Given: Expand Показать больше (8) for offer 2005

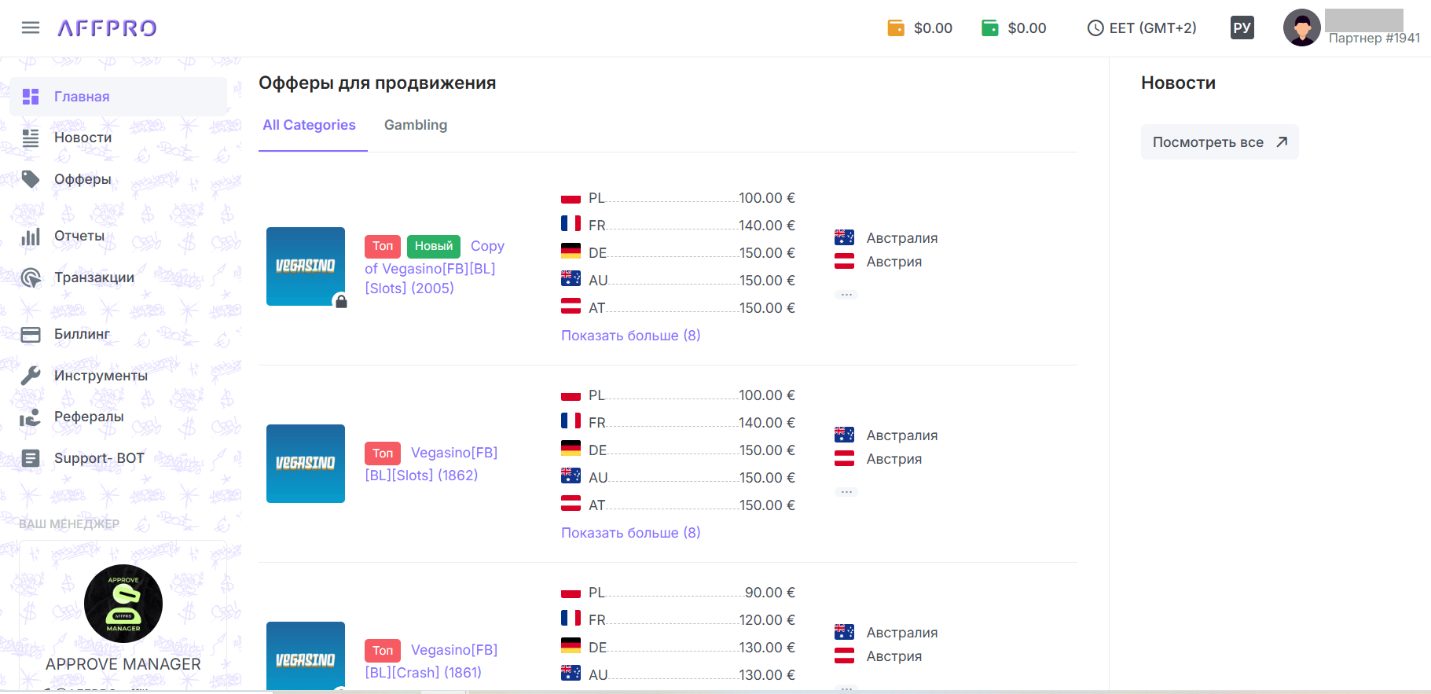Looking at the screenshot, I should coord(631,336).
